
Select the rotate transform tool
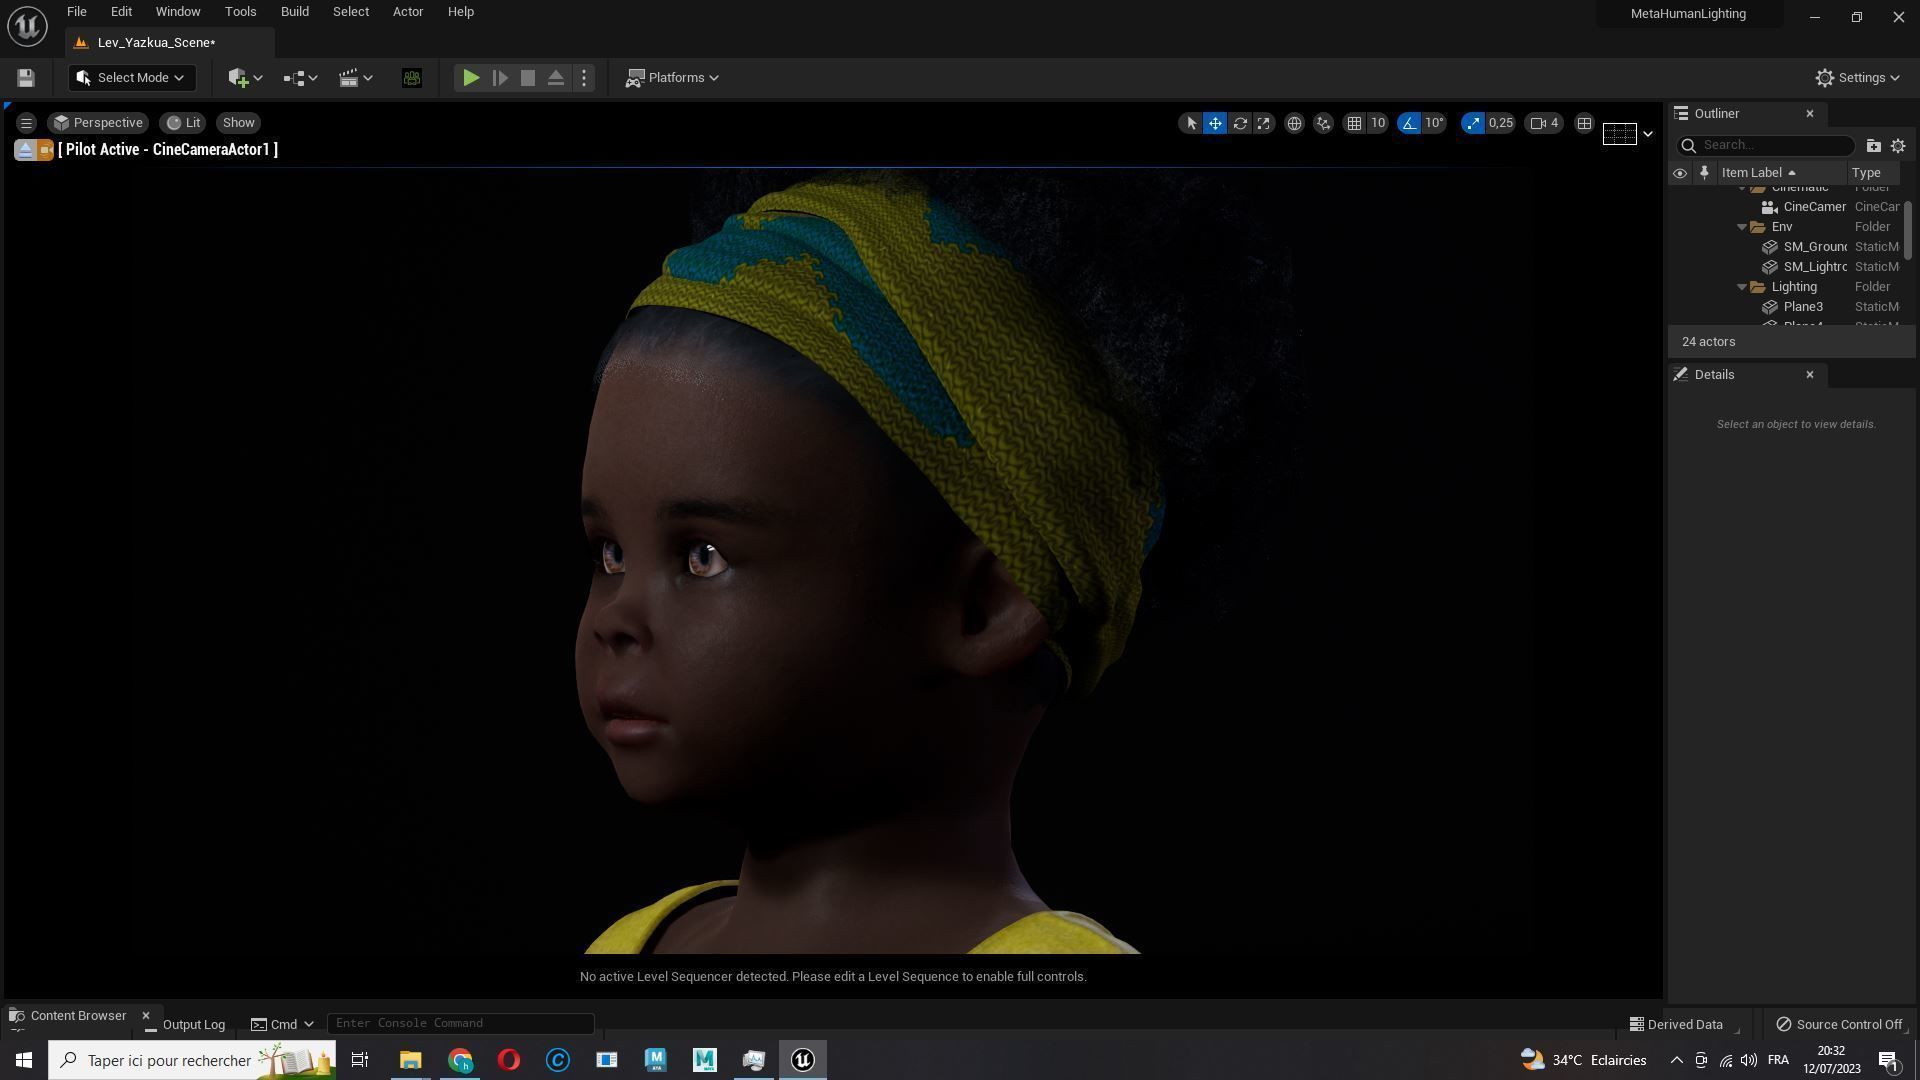coord(1240,123)
